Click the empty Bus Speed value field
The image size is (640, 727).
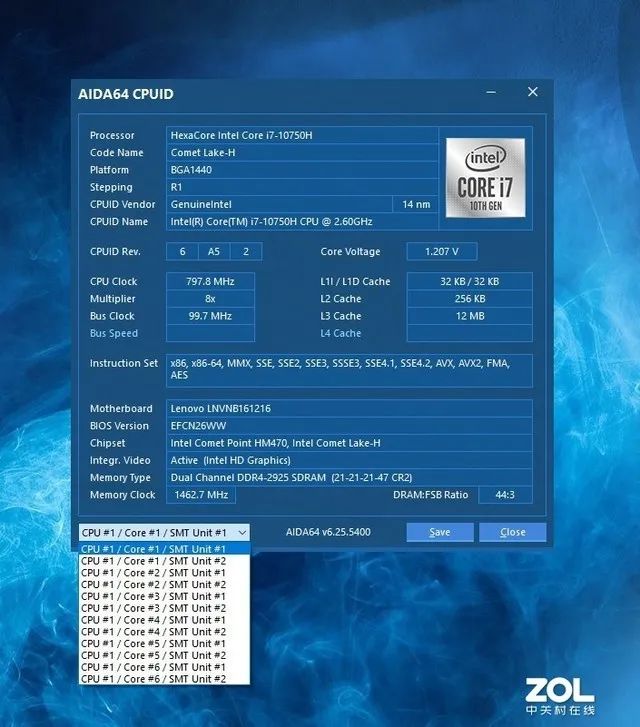(x=210, y=333)
